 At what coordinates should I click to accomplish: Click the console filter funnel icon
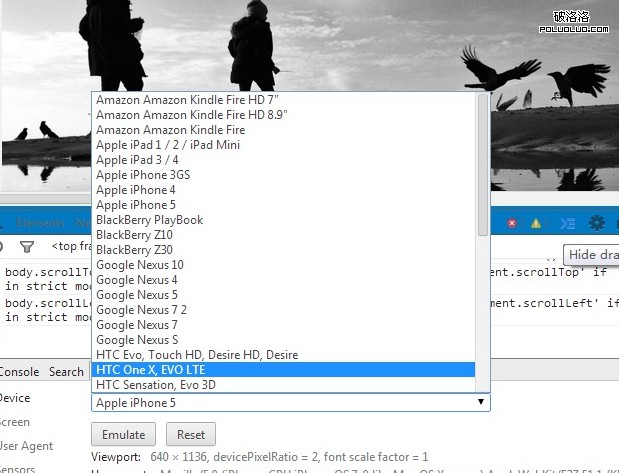click(27, 246)
